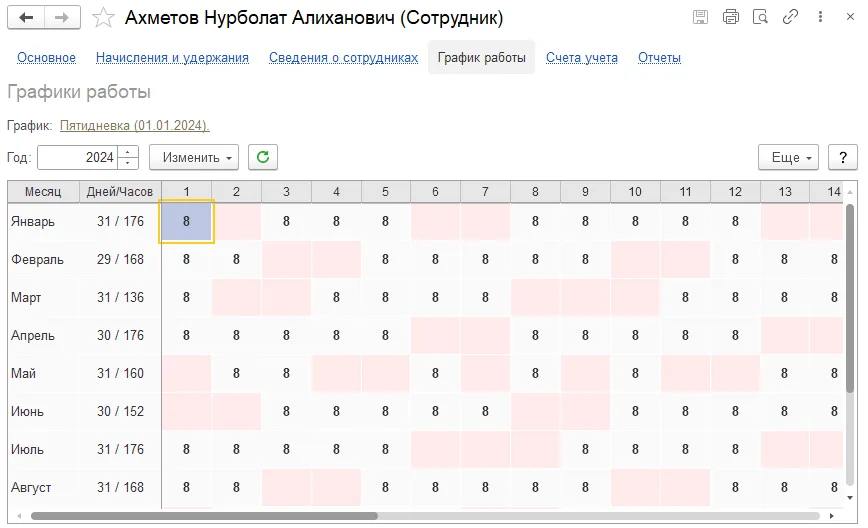Viewport: 868px width, 528px height.
Task: Open the Начисления и удержания tab
Action: pyautogui.click(x=172, y=58)
